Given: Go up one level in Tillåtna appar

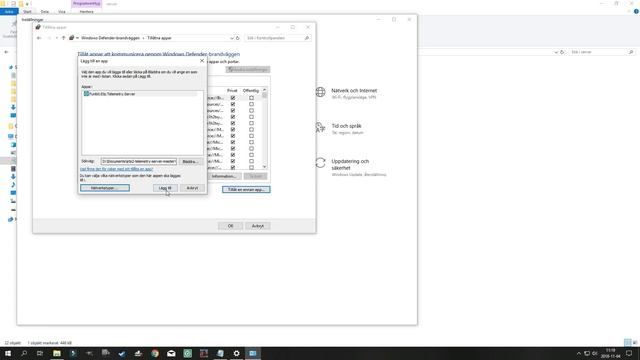Looking at the screenshot, I should pyautogui.click(x=63, y=38).
